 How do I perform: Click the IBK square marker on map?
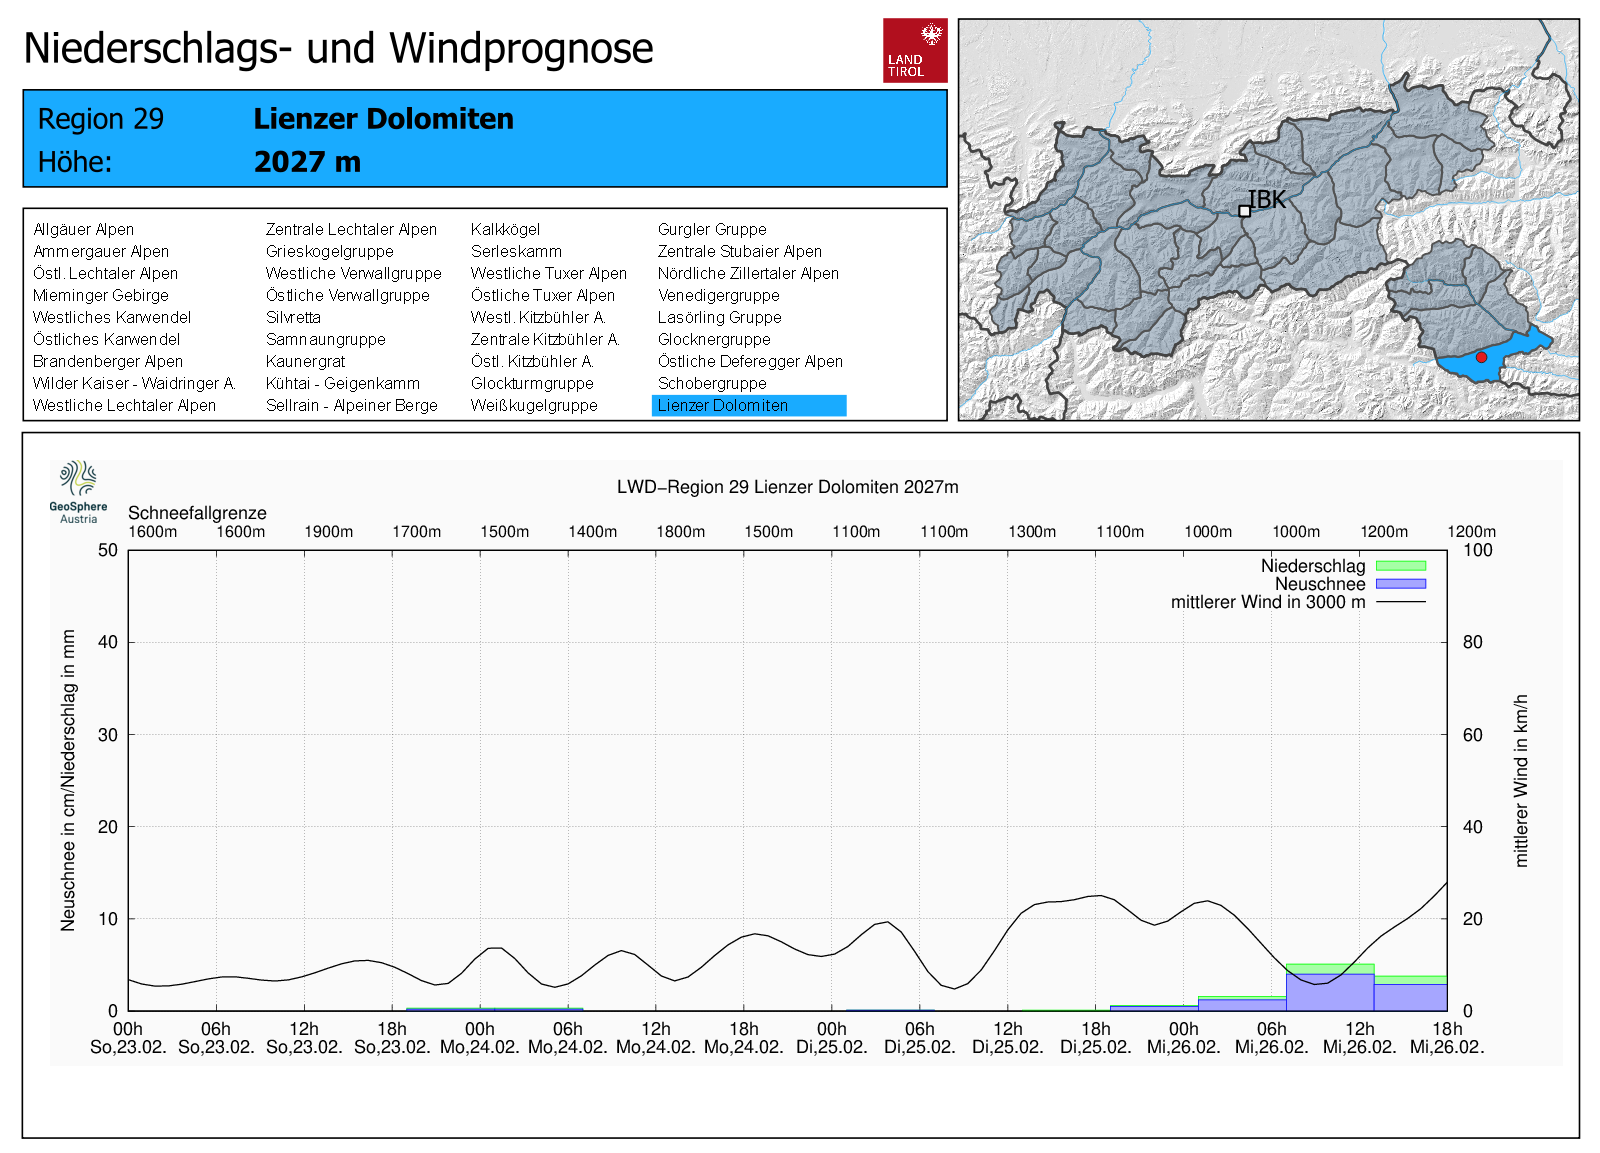click(1244, 211)
